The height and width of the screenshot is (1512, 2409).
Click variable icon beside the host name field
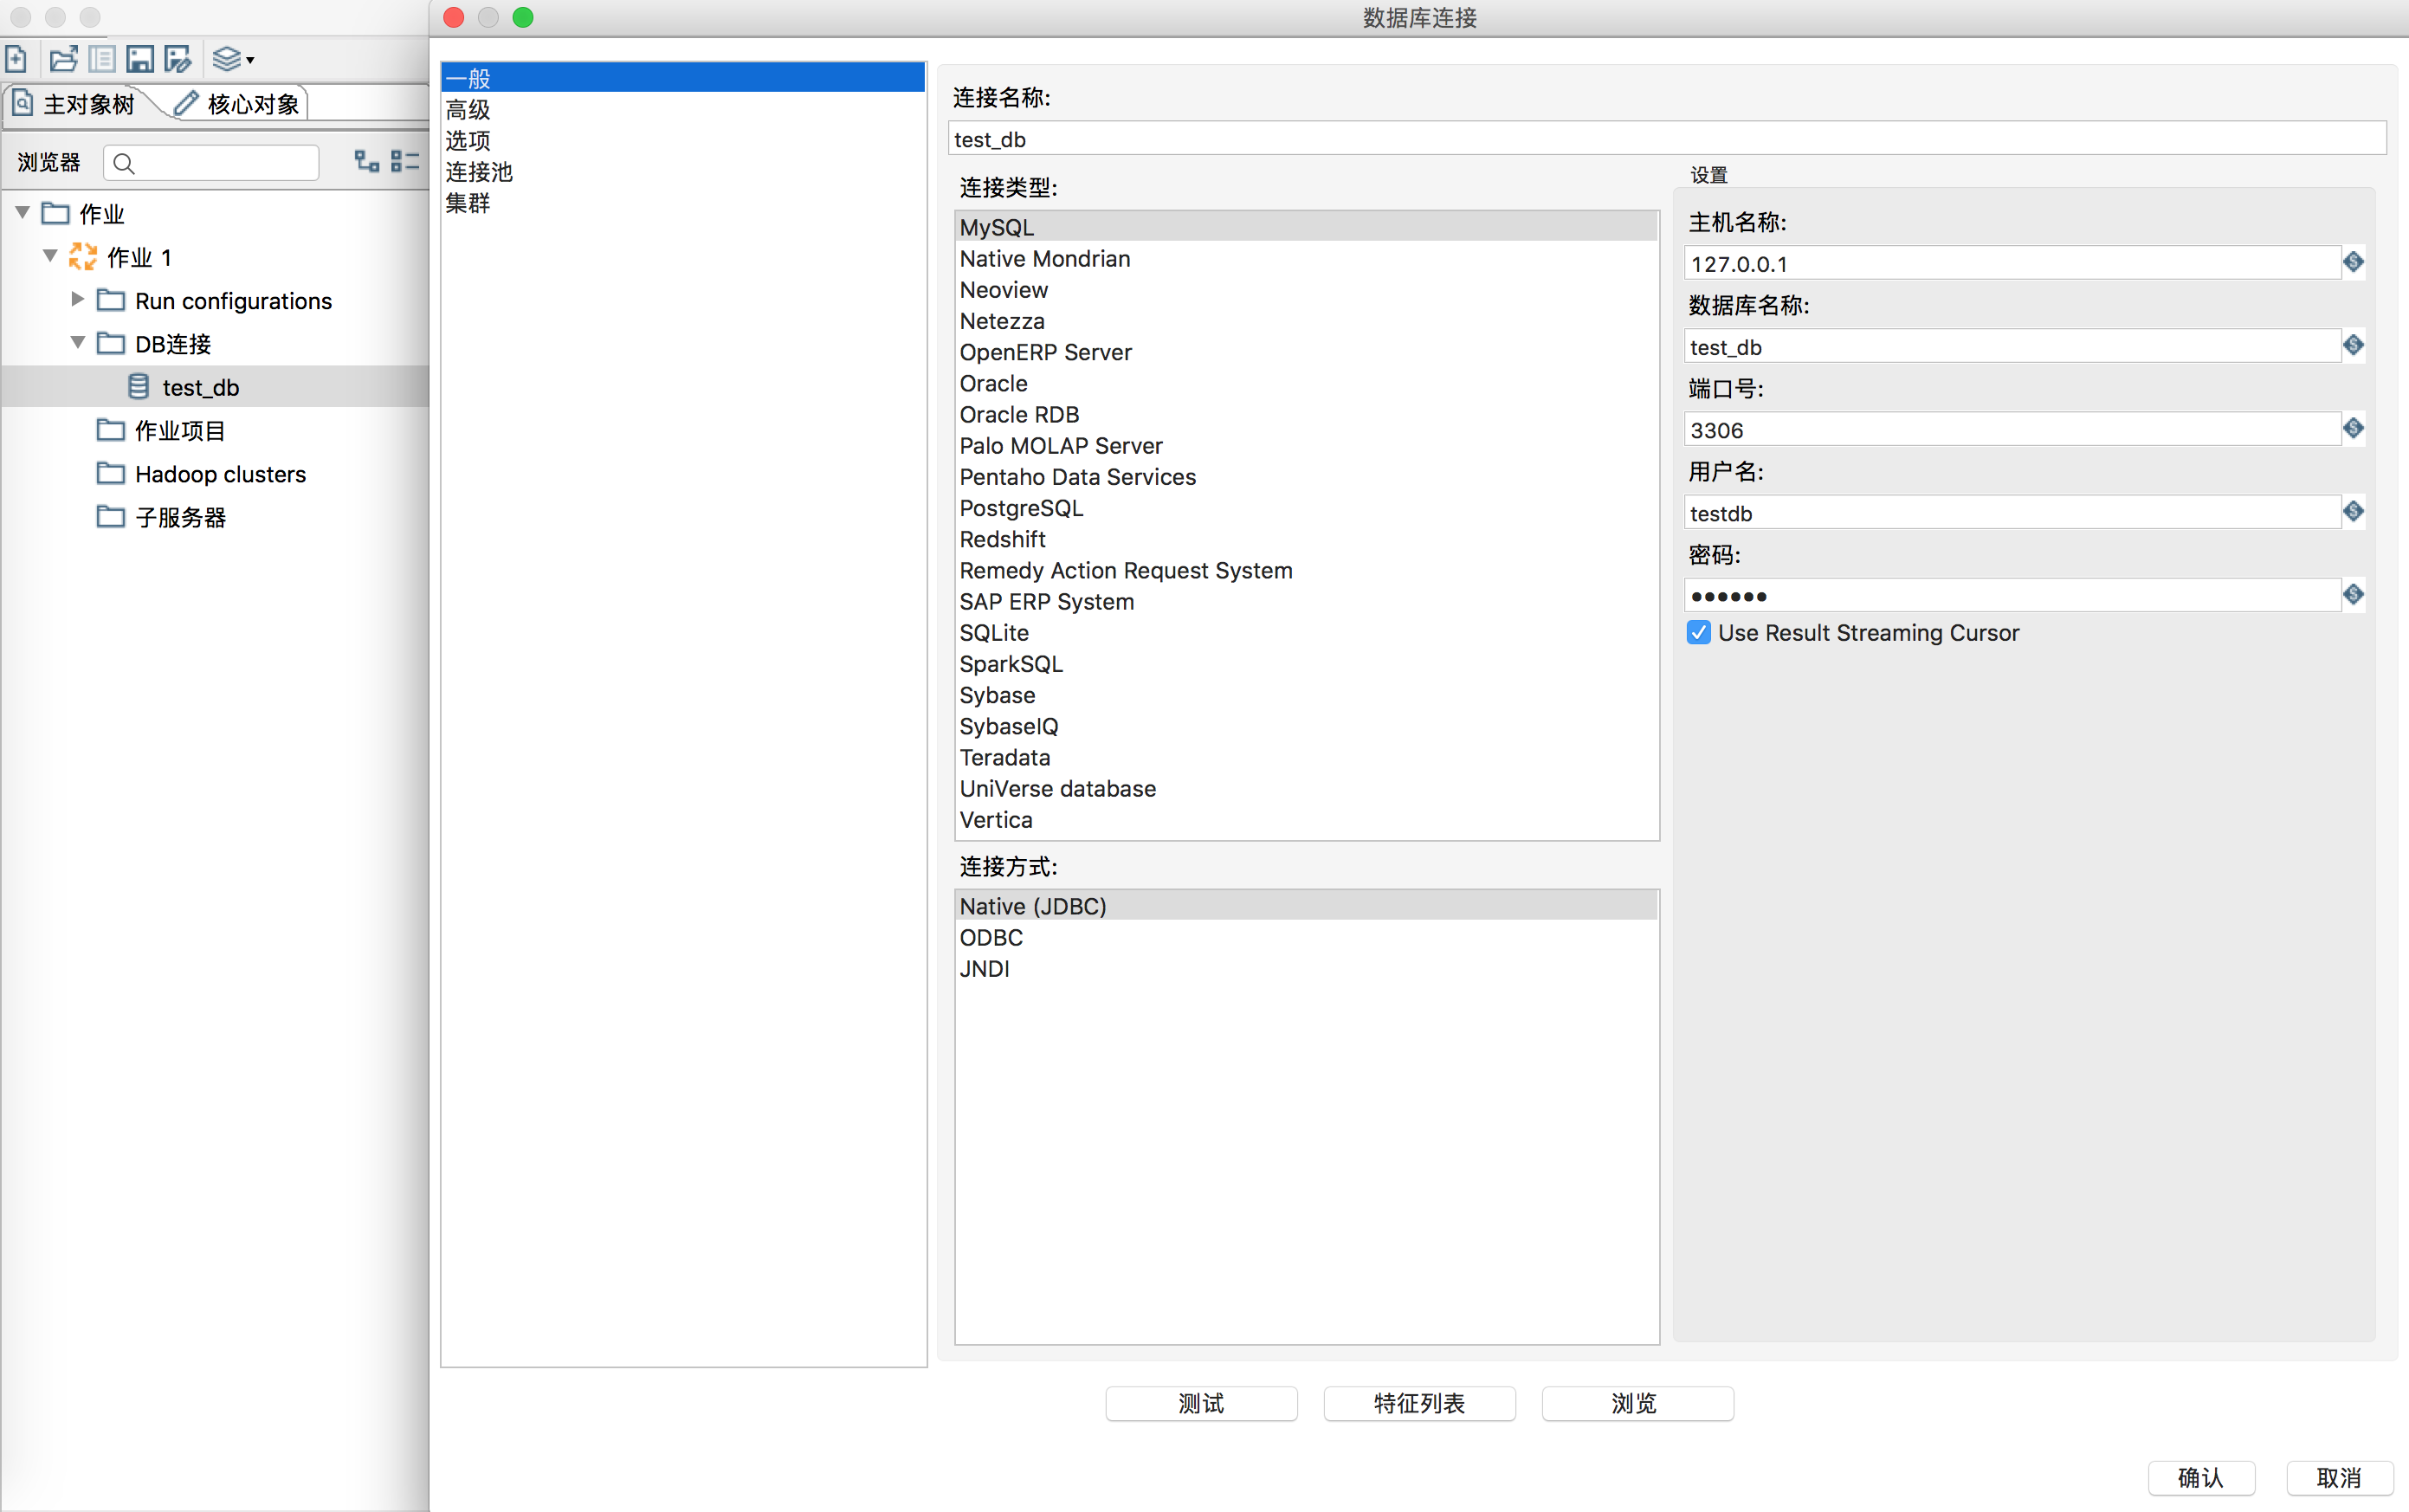pos(2353,263)
